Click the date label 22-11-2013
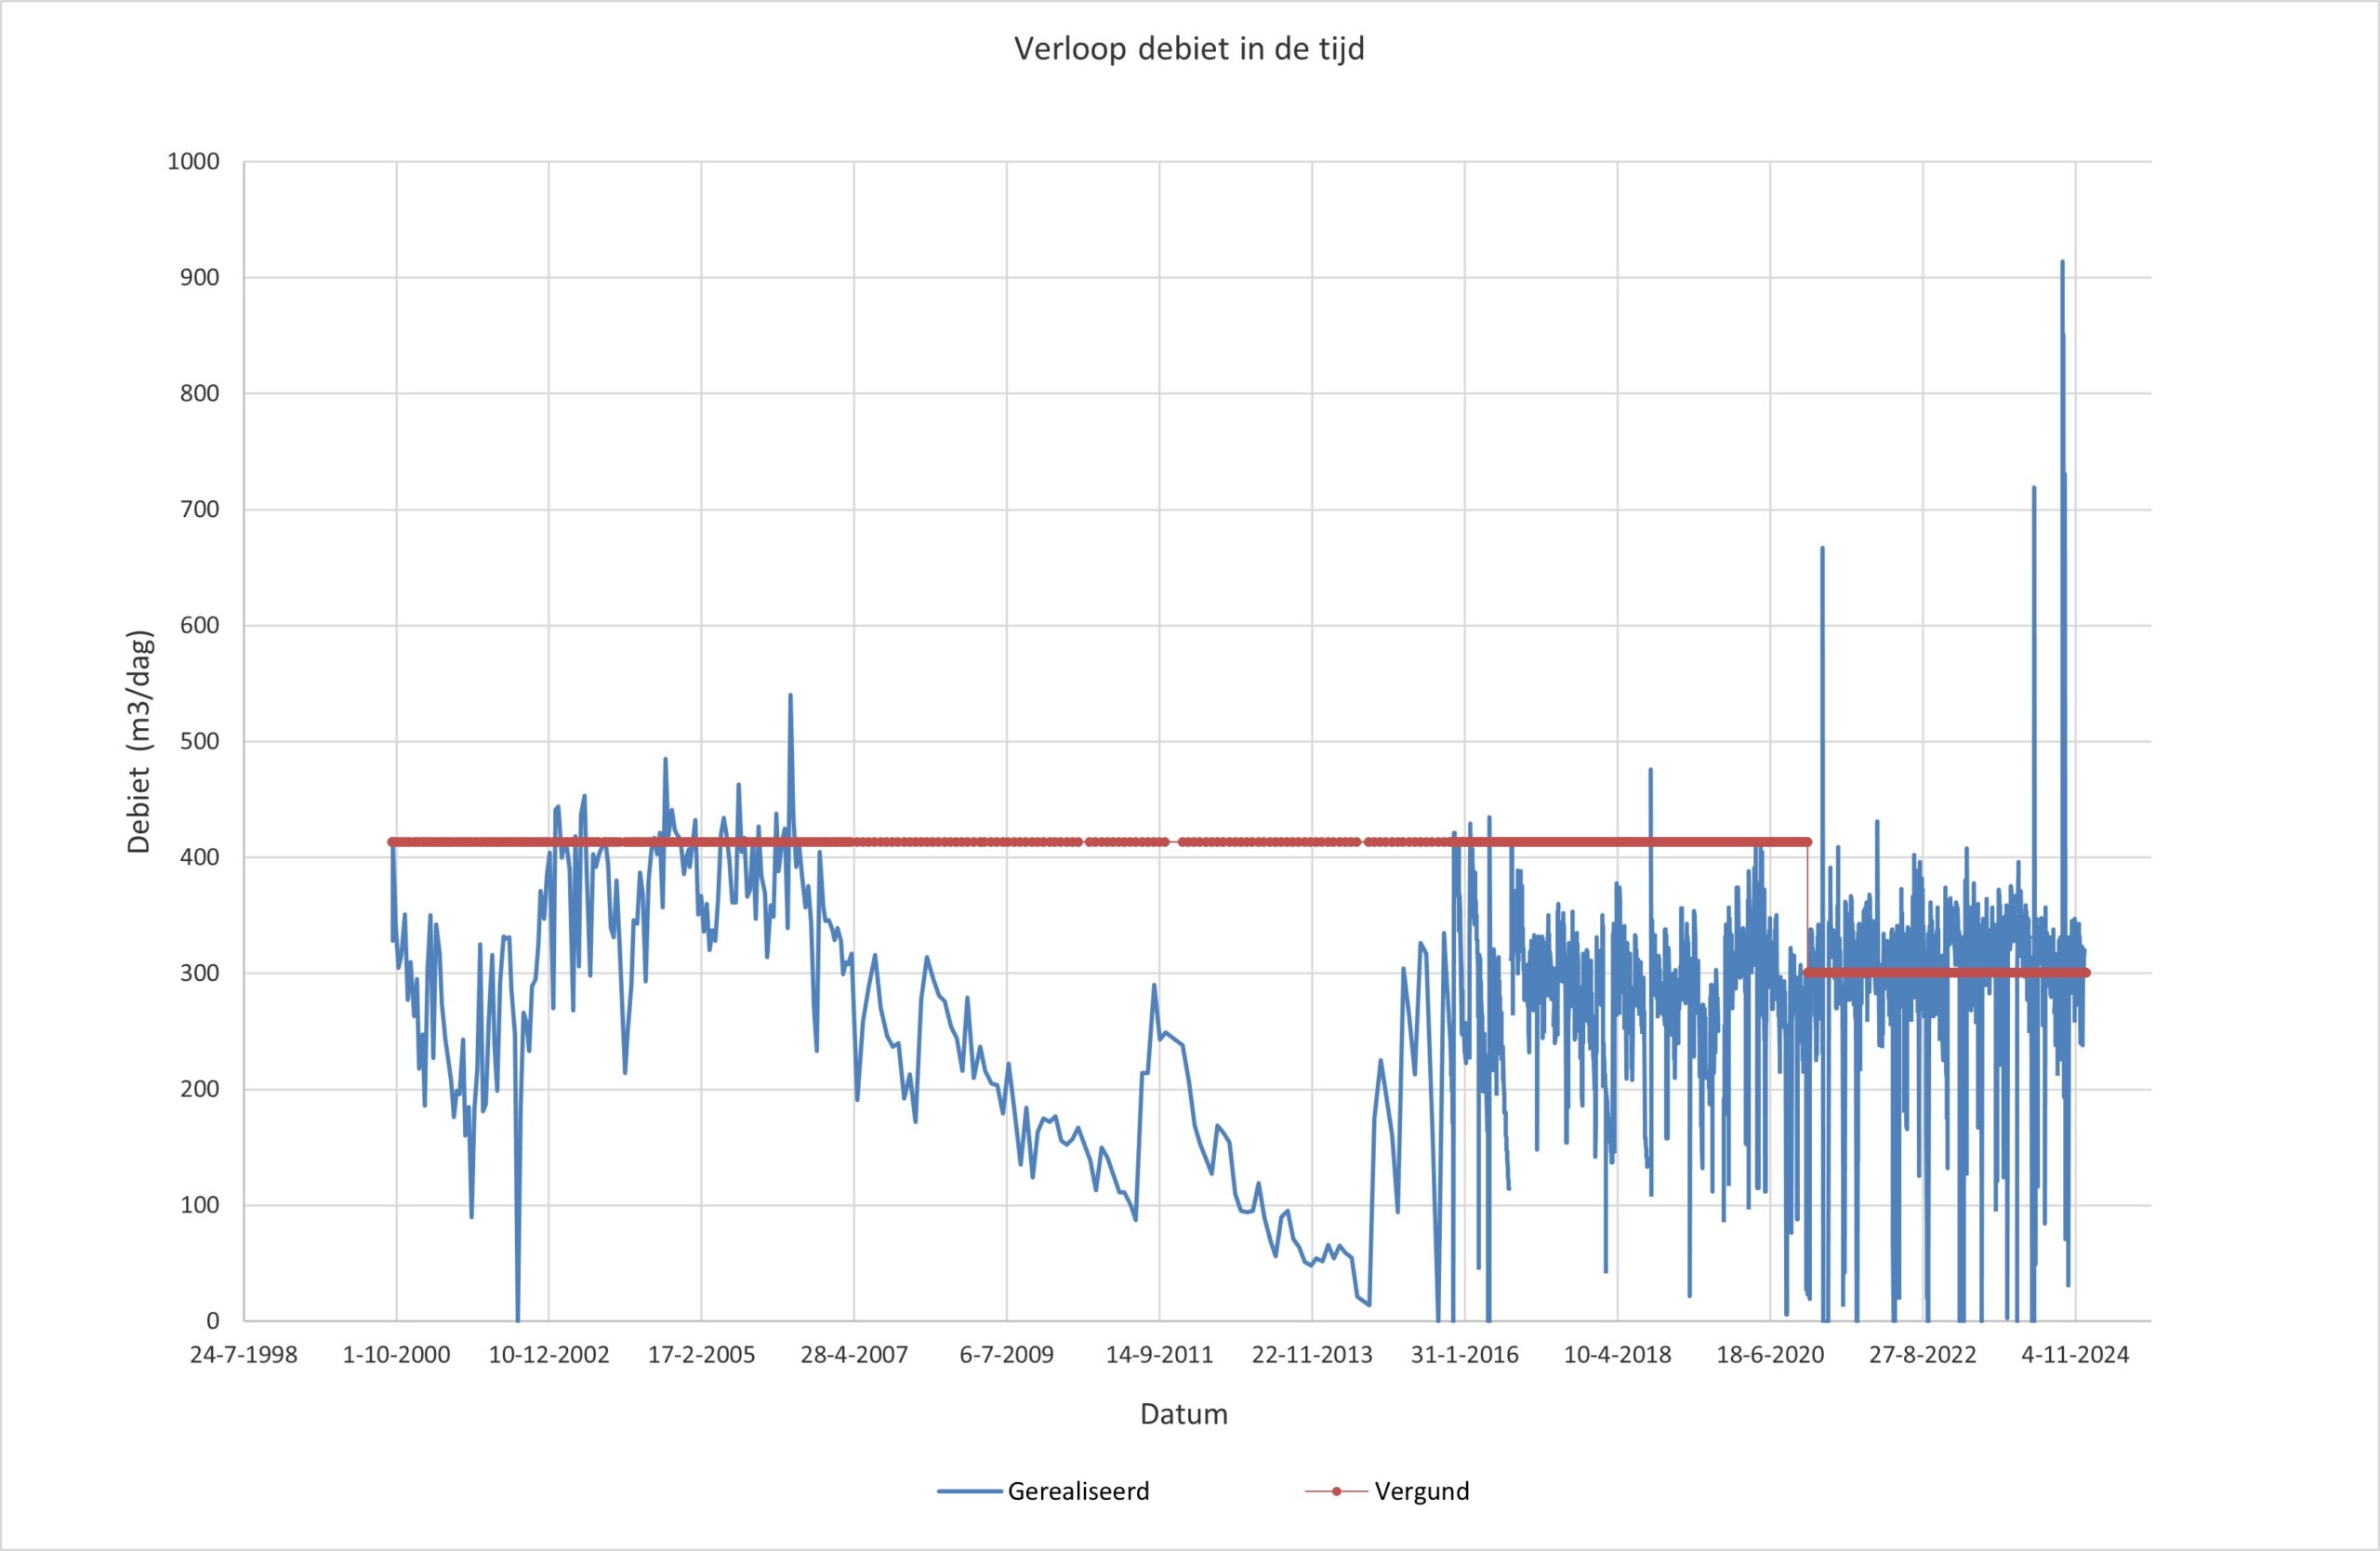 [1312, 1355]
